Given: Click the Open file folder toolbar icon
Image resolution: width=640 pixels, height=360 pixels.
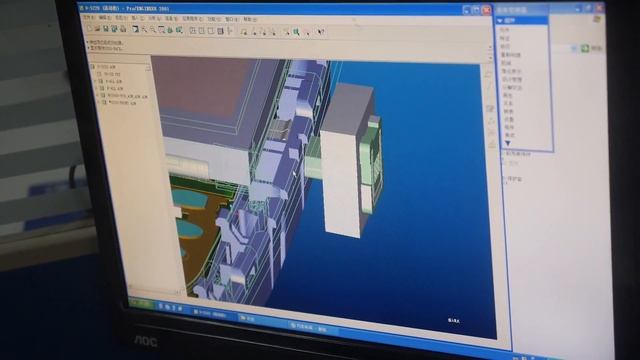Looking at the screenshot, I should coord(97,29).
